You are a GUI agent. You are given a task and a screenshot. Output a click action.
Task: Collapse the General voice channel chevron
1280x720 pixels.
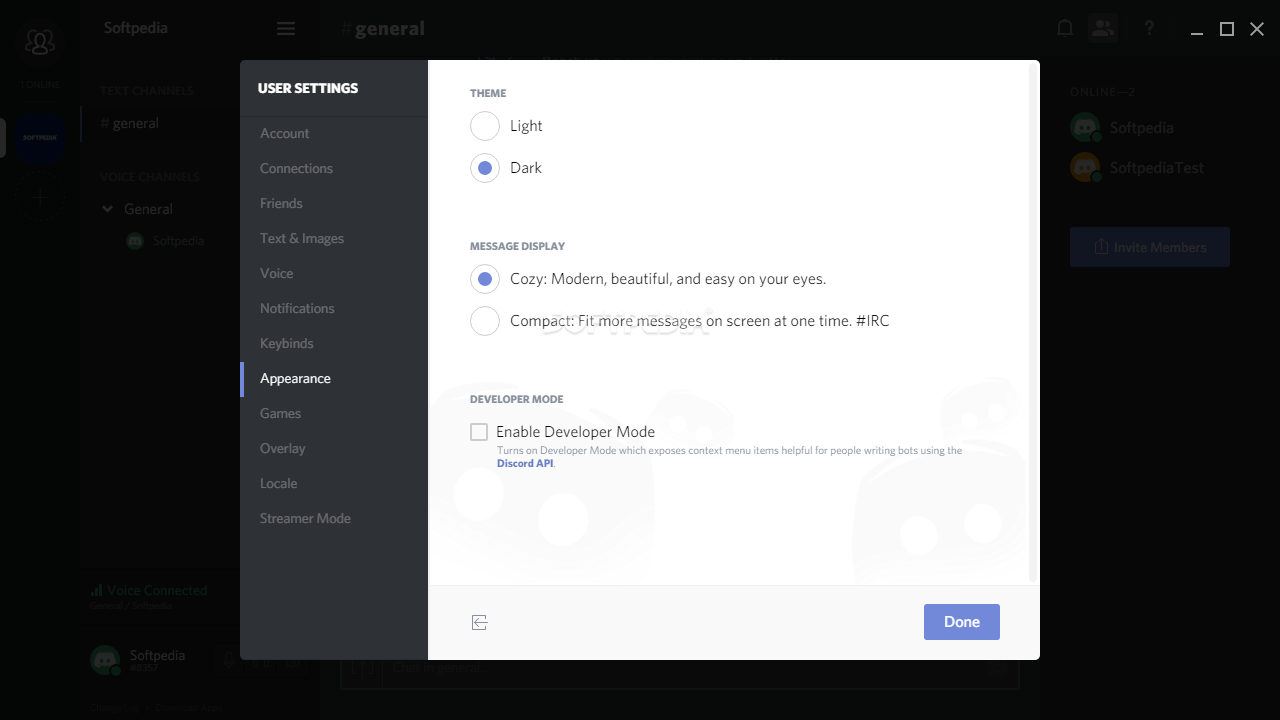[x=108, y=210]
